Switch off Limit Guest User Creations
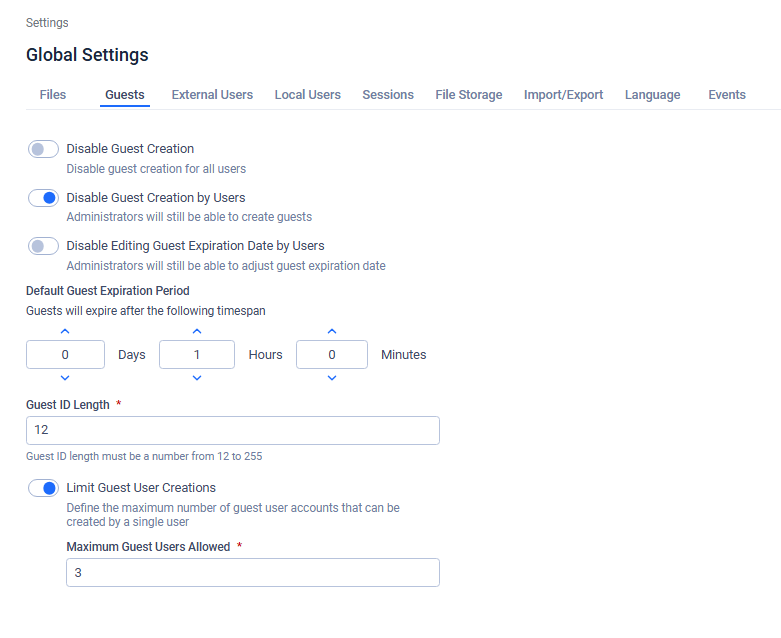The width and height of the screenshot is (781, 638). tap(43, 488)
